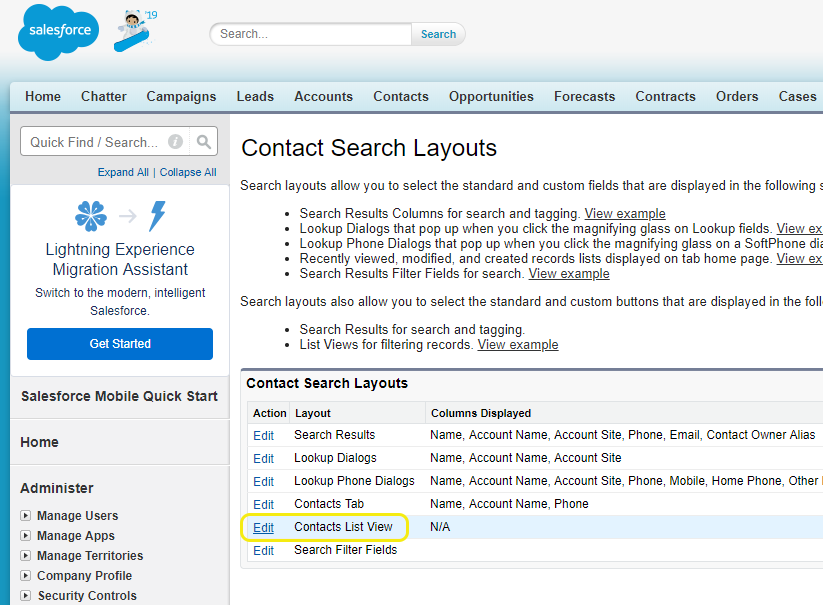This screenshot has width=823, height=605.
Task: Focus the global Search text field
Action: point(311,34)
